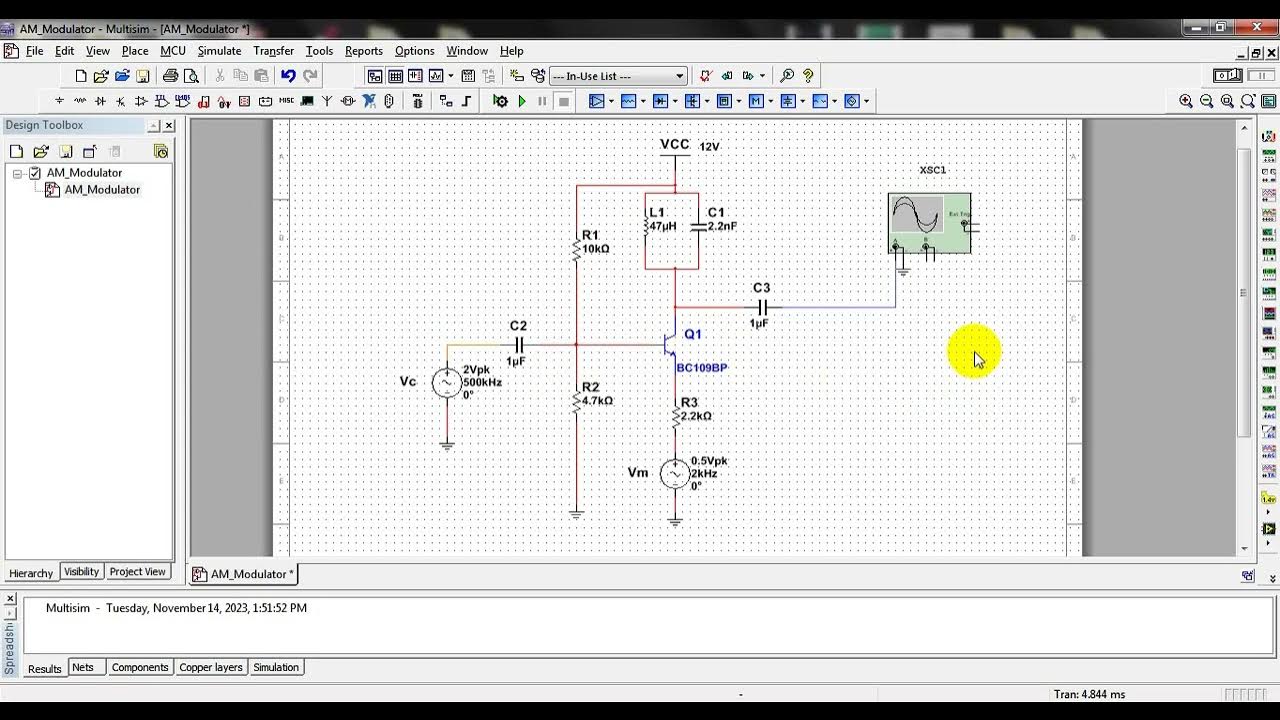Click the XSC1 oscilloscope instrument on the schematic

point(929,224)
